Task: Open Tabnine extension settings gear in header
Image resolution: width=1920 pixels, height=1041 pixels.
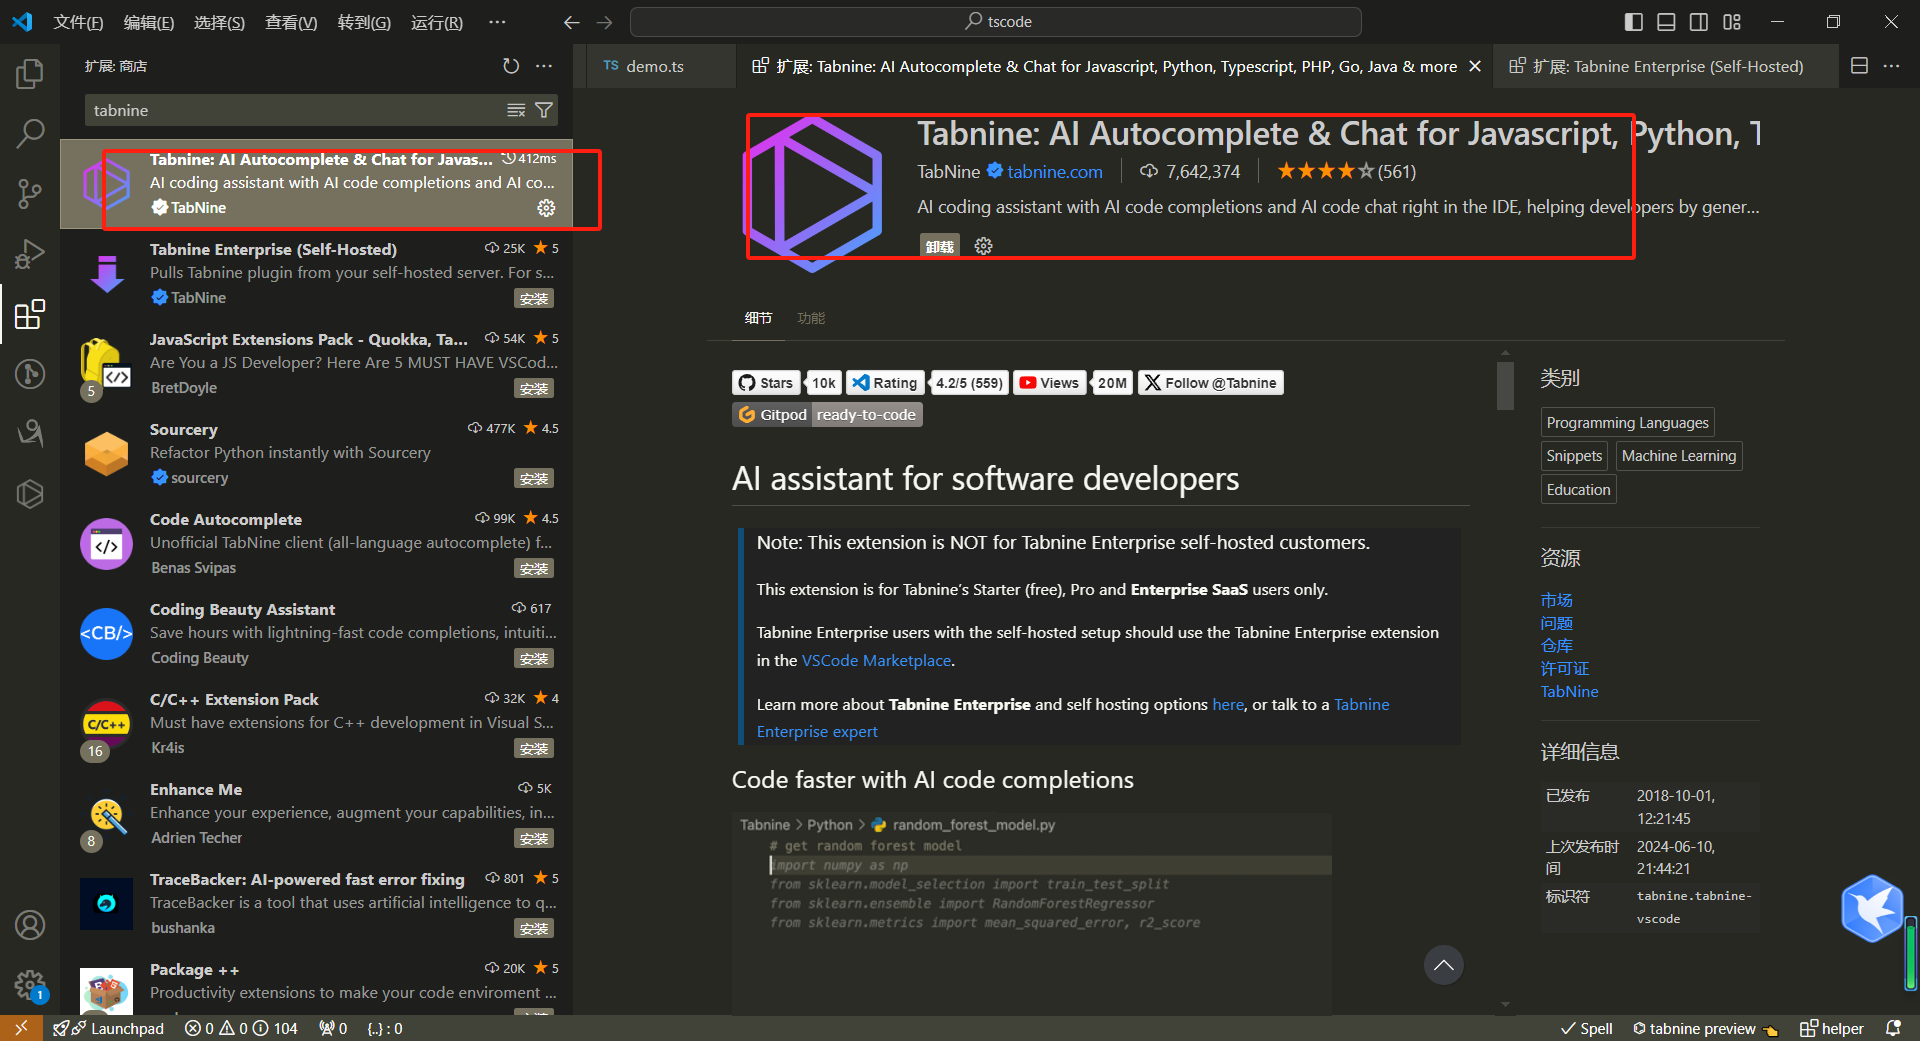Action: tap(984, 246)
